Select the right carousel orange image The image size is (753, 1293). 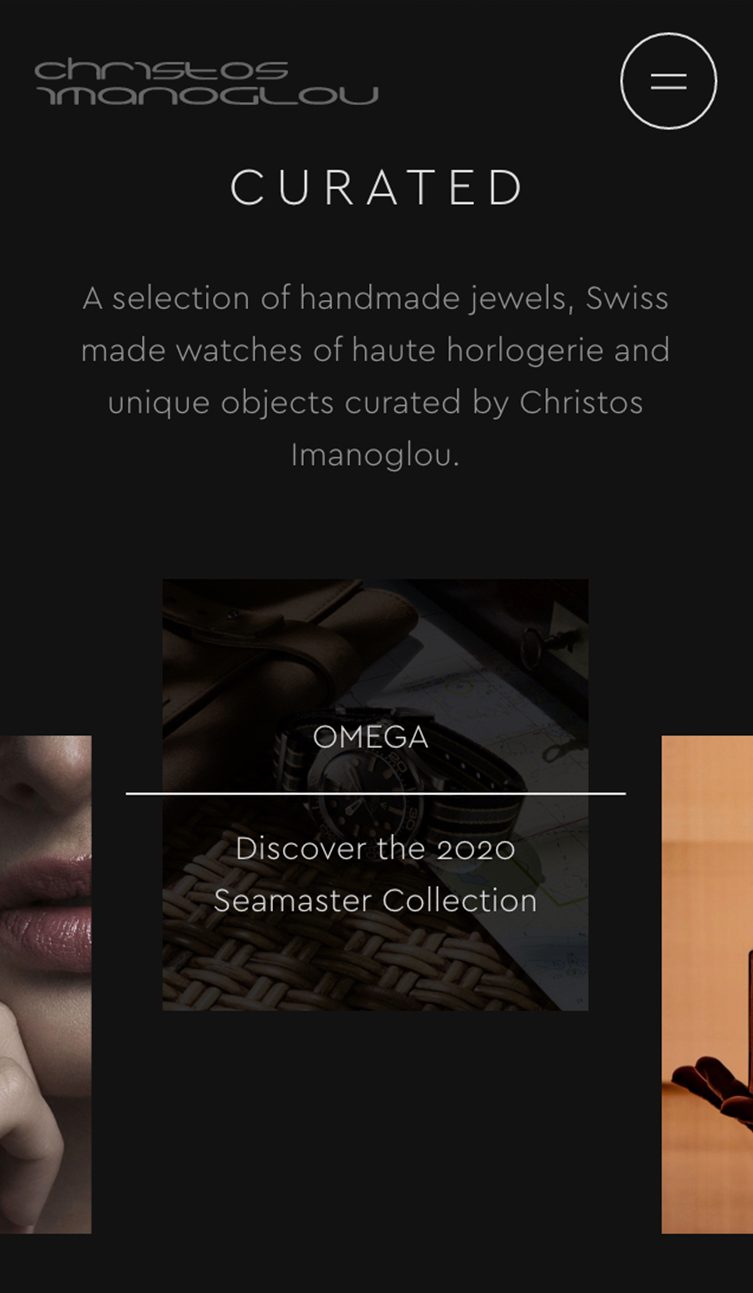tap(707, 984)
